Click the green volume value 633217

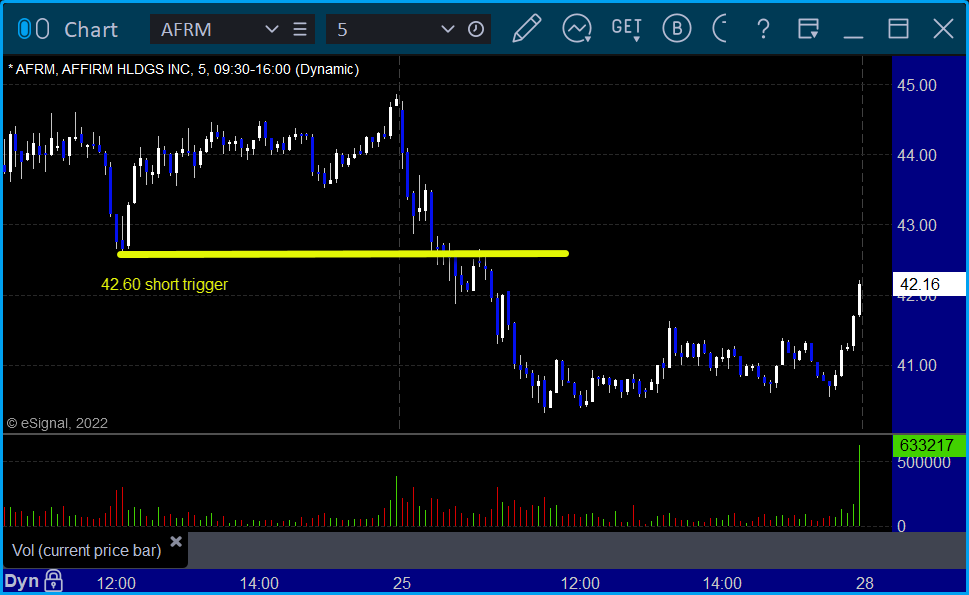(929, 445)
